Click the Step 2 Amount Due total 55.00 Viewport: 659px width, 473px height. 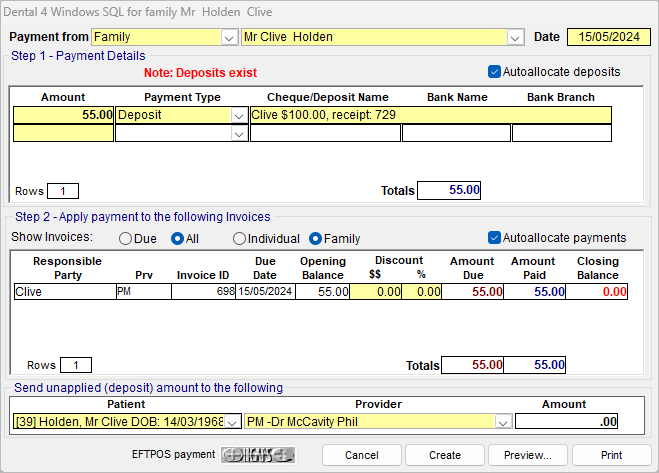point(472,365)
